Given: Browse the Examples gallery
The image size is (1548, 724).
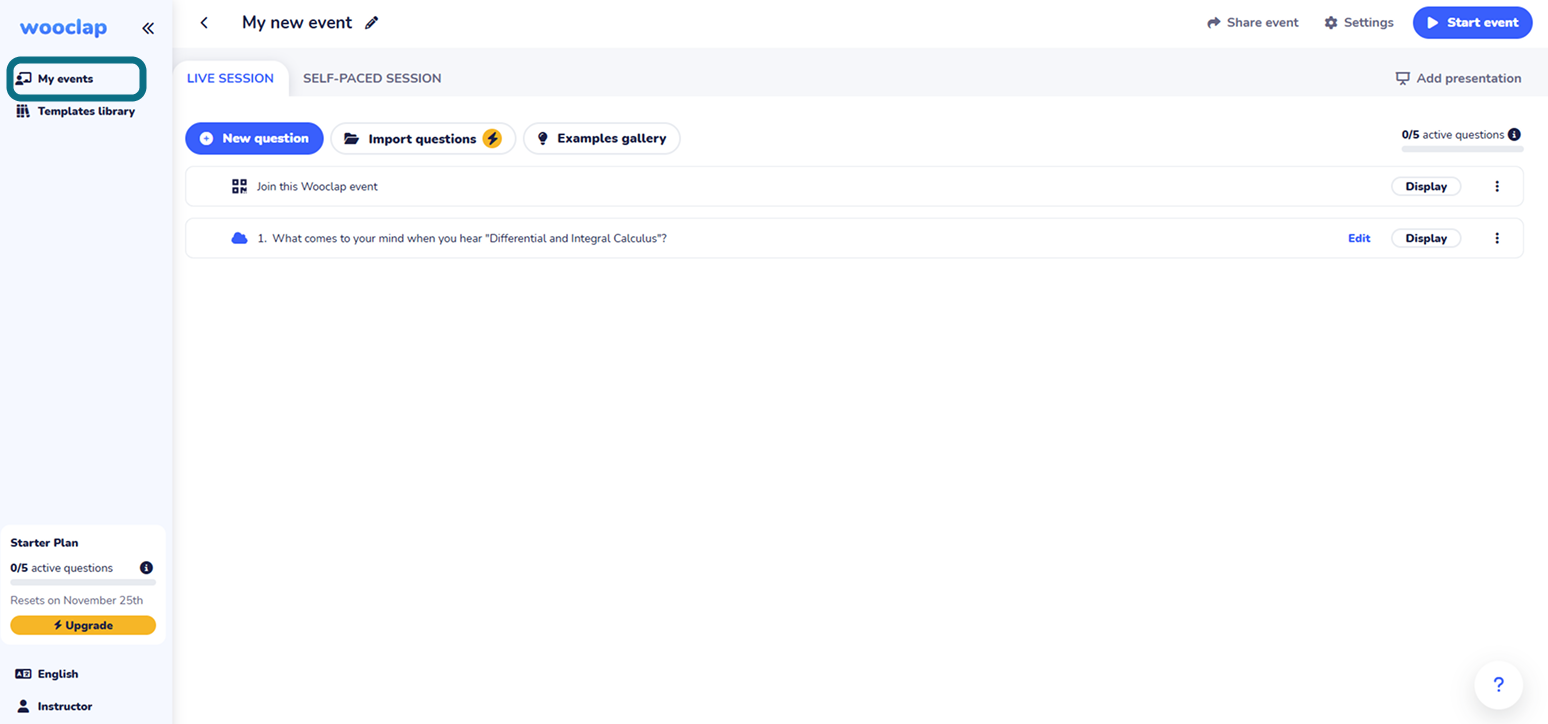Looking at the screenshot, I should (x=601, y=138).
